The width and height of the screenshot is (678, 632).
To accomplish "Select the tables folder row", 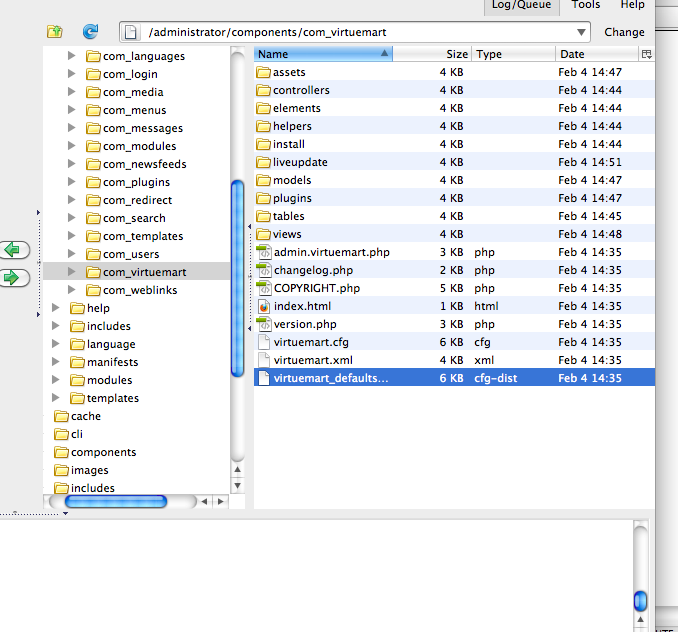I will pos(454,216).
